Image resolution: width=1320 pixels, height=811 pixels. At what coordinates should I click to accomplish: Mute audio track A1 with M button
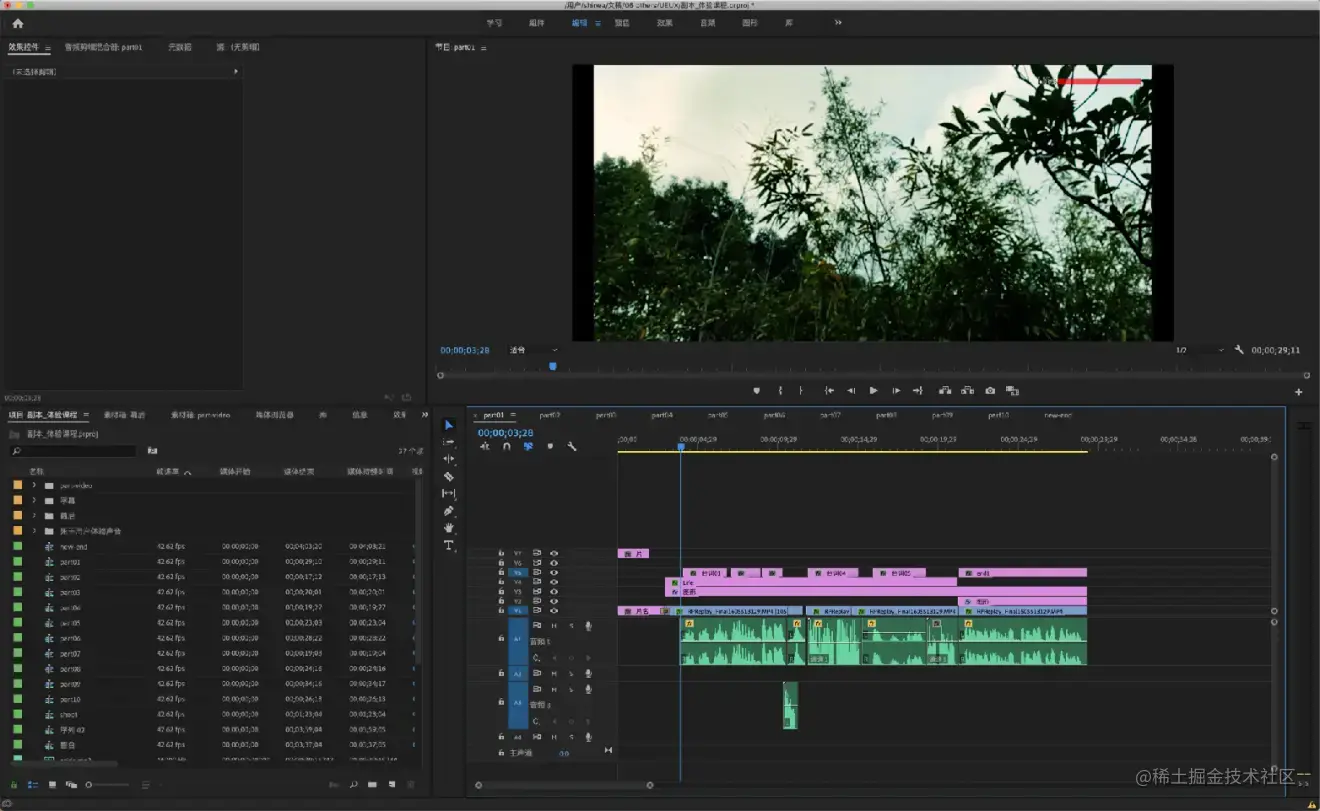[x=554, y=626]
